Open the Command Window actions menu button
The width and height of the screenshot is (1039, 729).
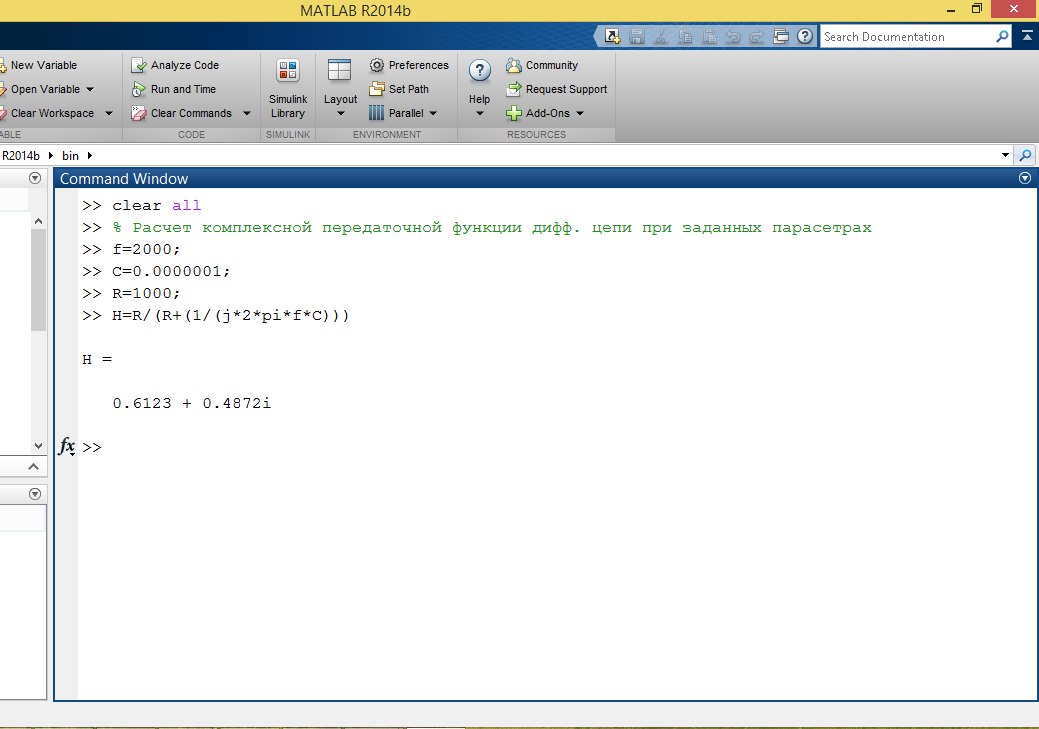[x=1024, y=178]
